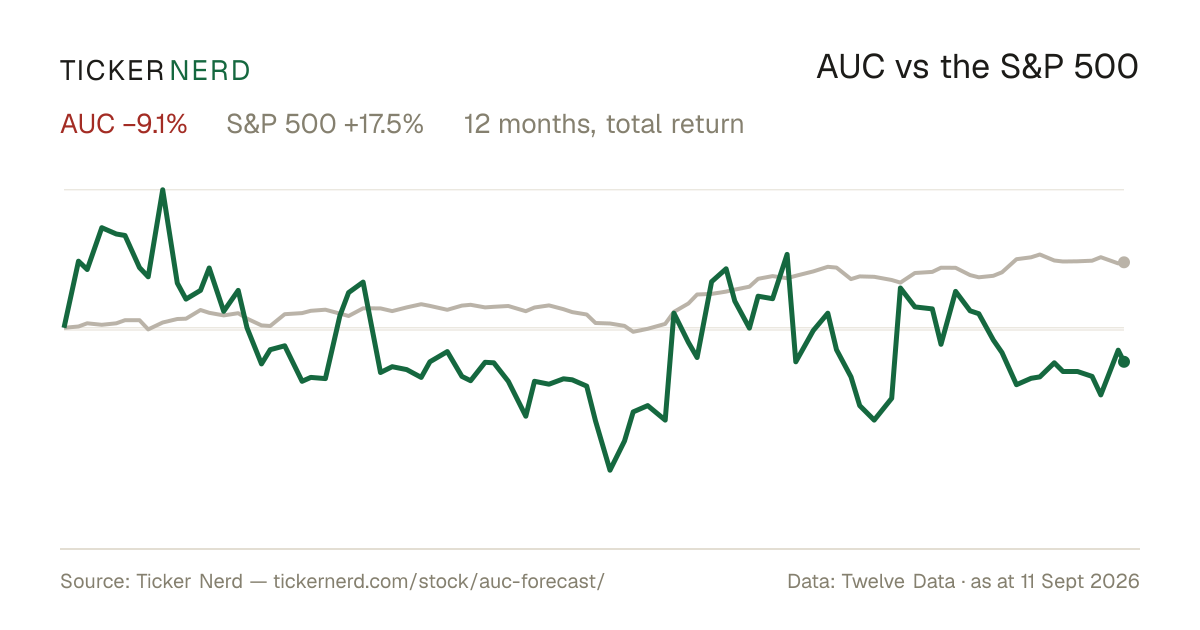This screenshot has height=630, width=1200.
Task: Click the lowest trough of the AUC line
Action: tap(610, 469)
